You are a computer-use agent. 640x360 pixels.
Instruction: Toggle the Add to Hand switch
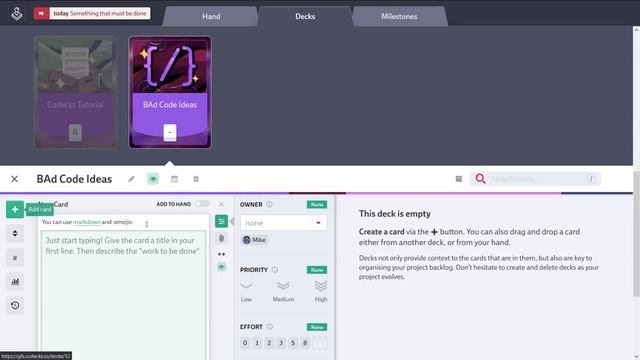pyautogui.click(x=202, y=204)
